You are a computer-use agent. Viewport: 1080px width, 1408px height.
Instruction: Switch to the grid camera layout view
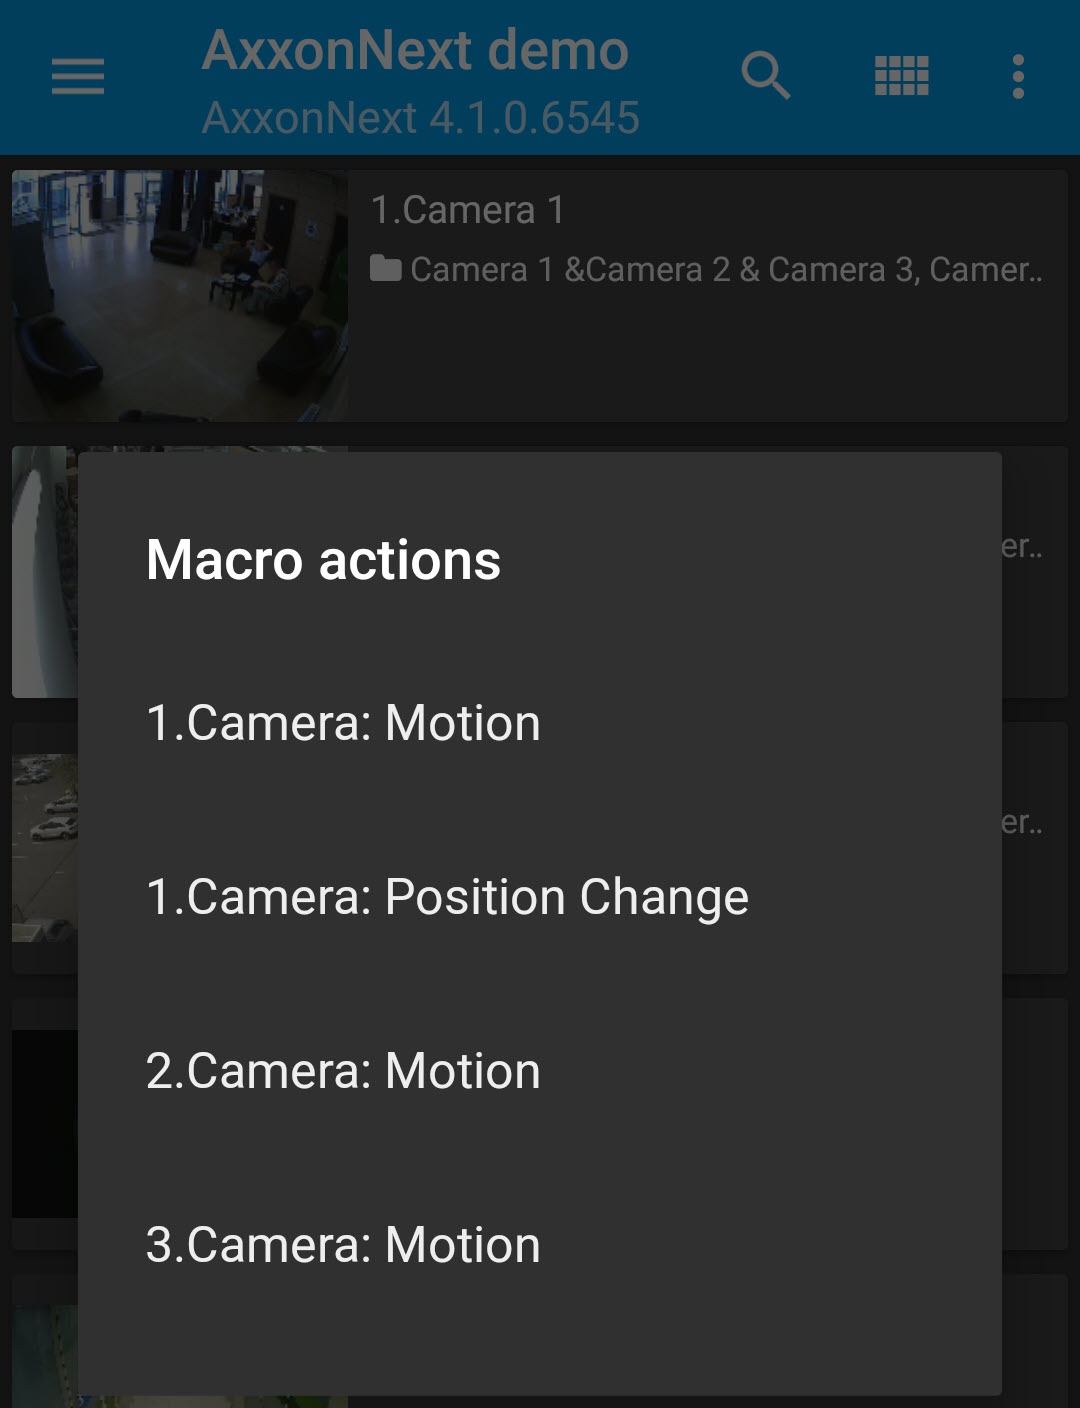901,76
